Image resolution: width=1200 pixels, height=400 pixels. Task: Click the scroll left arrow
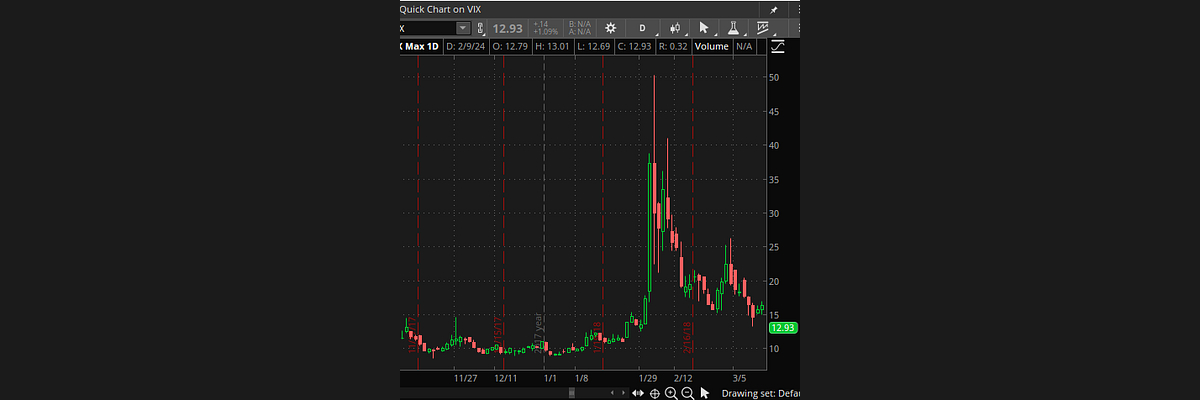[612, 393]
